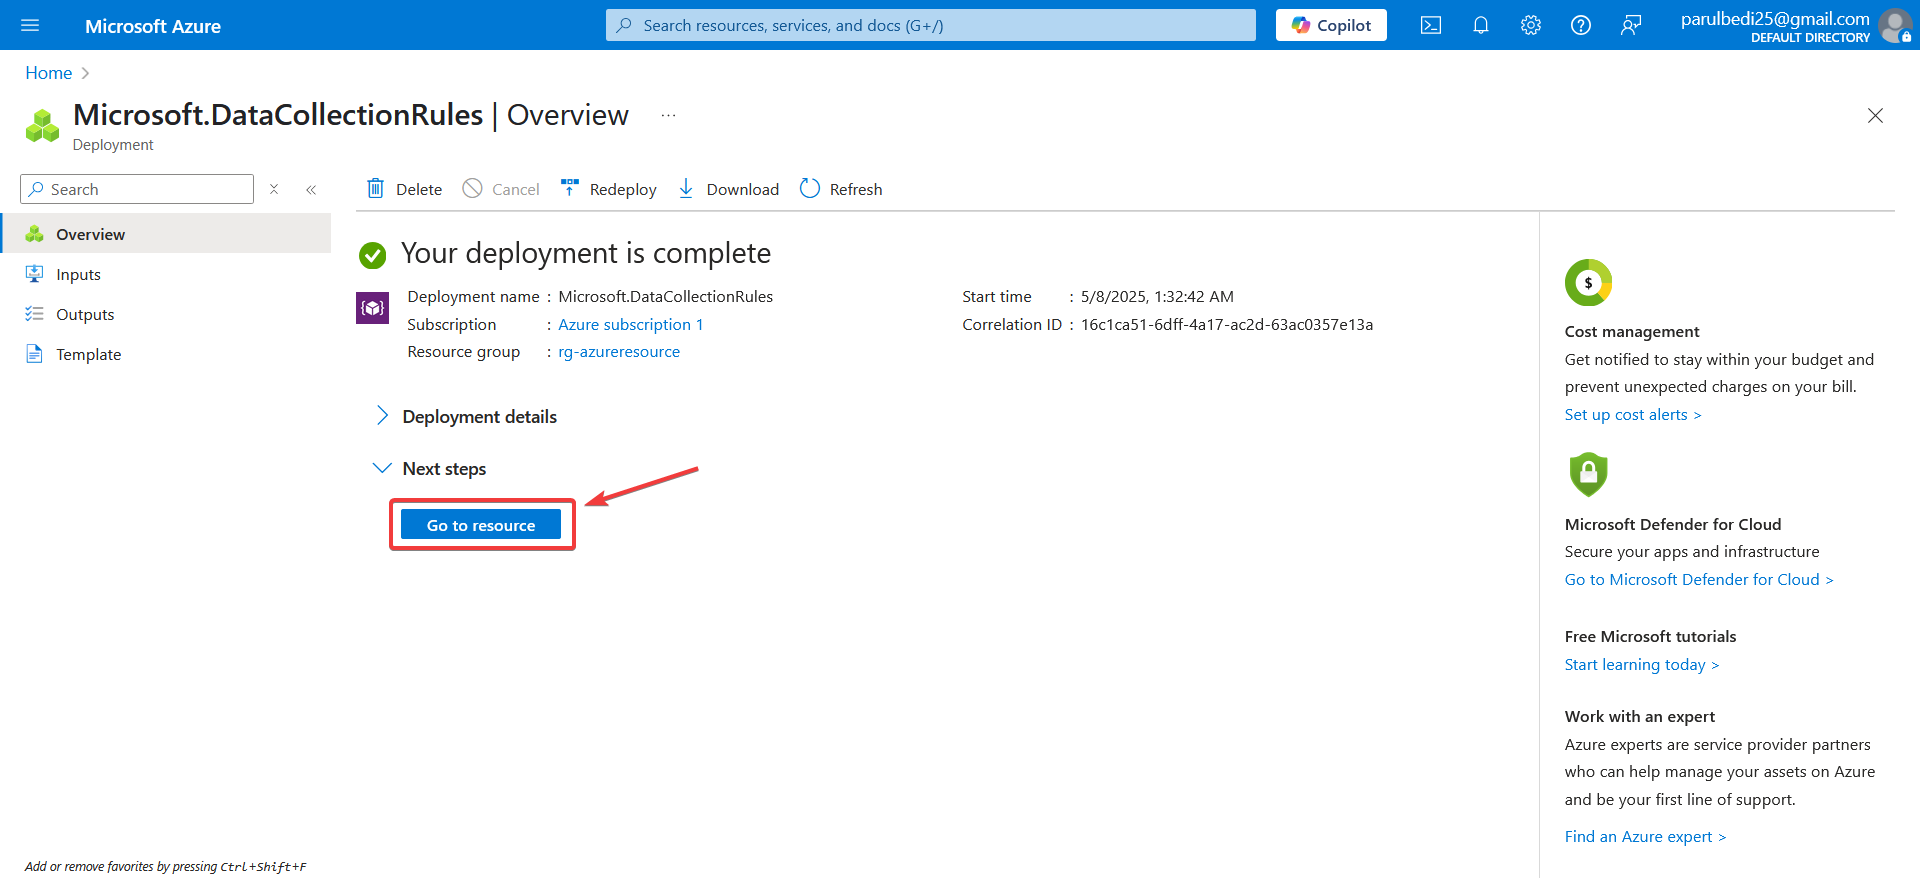Click the Cancel toolbar command
This screenshot has width=1920, height=878.
[x=501, y=189]
